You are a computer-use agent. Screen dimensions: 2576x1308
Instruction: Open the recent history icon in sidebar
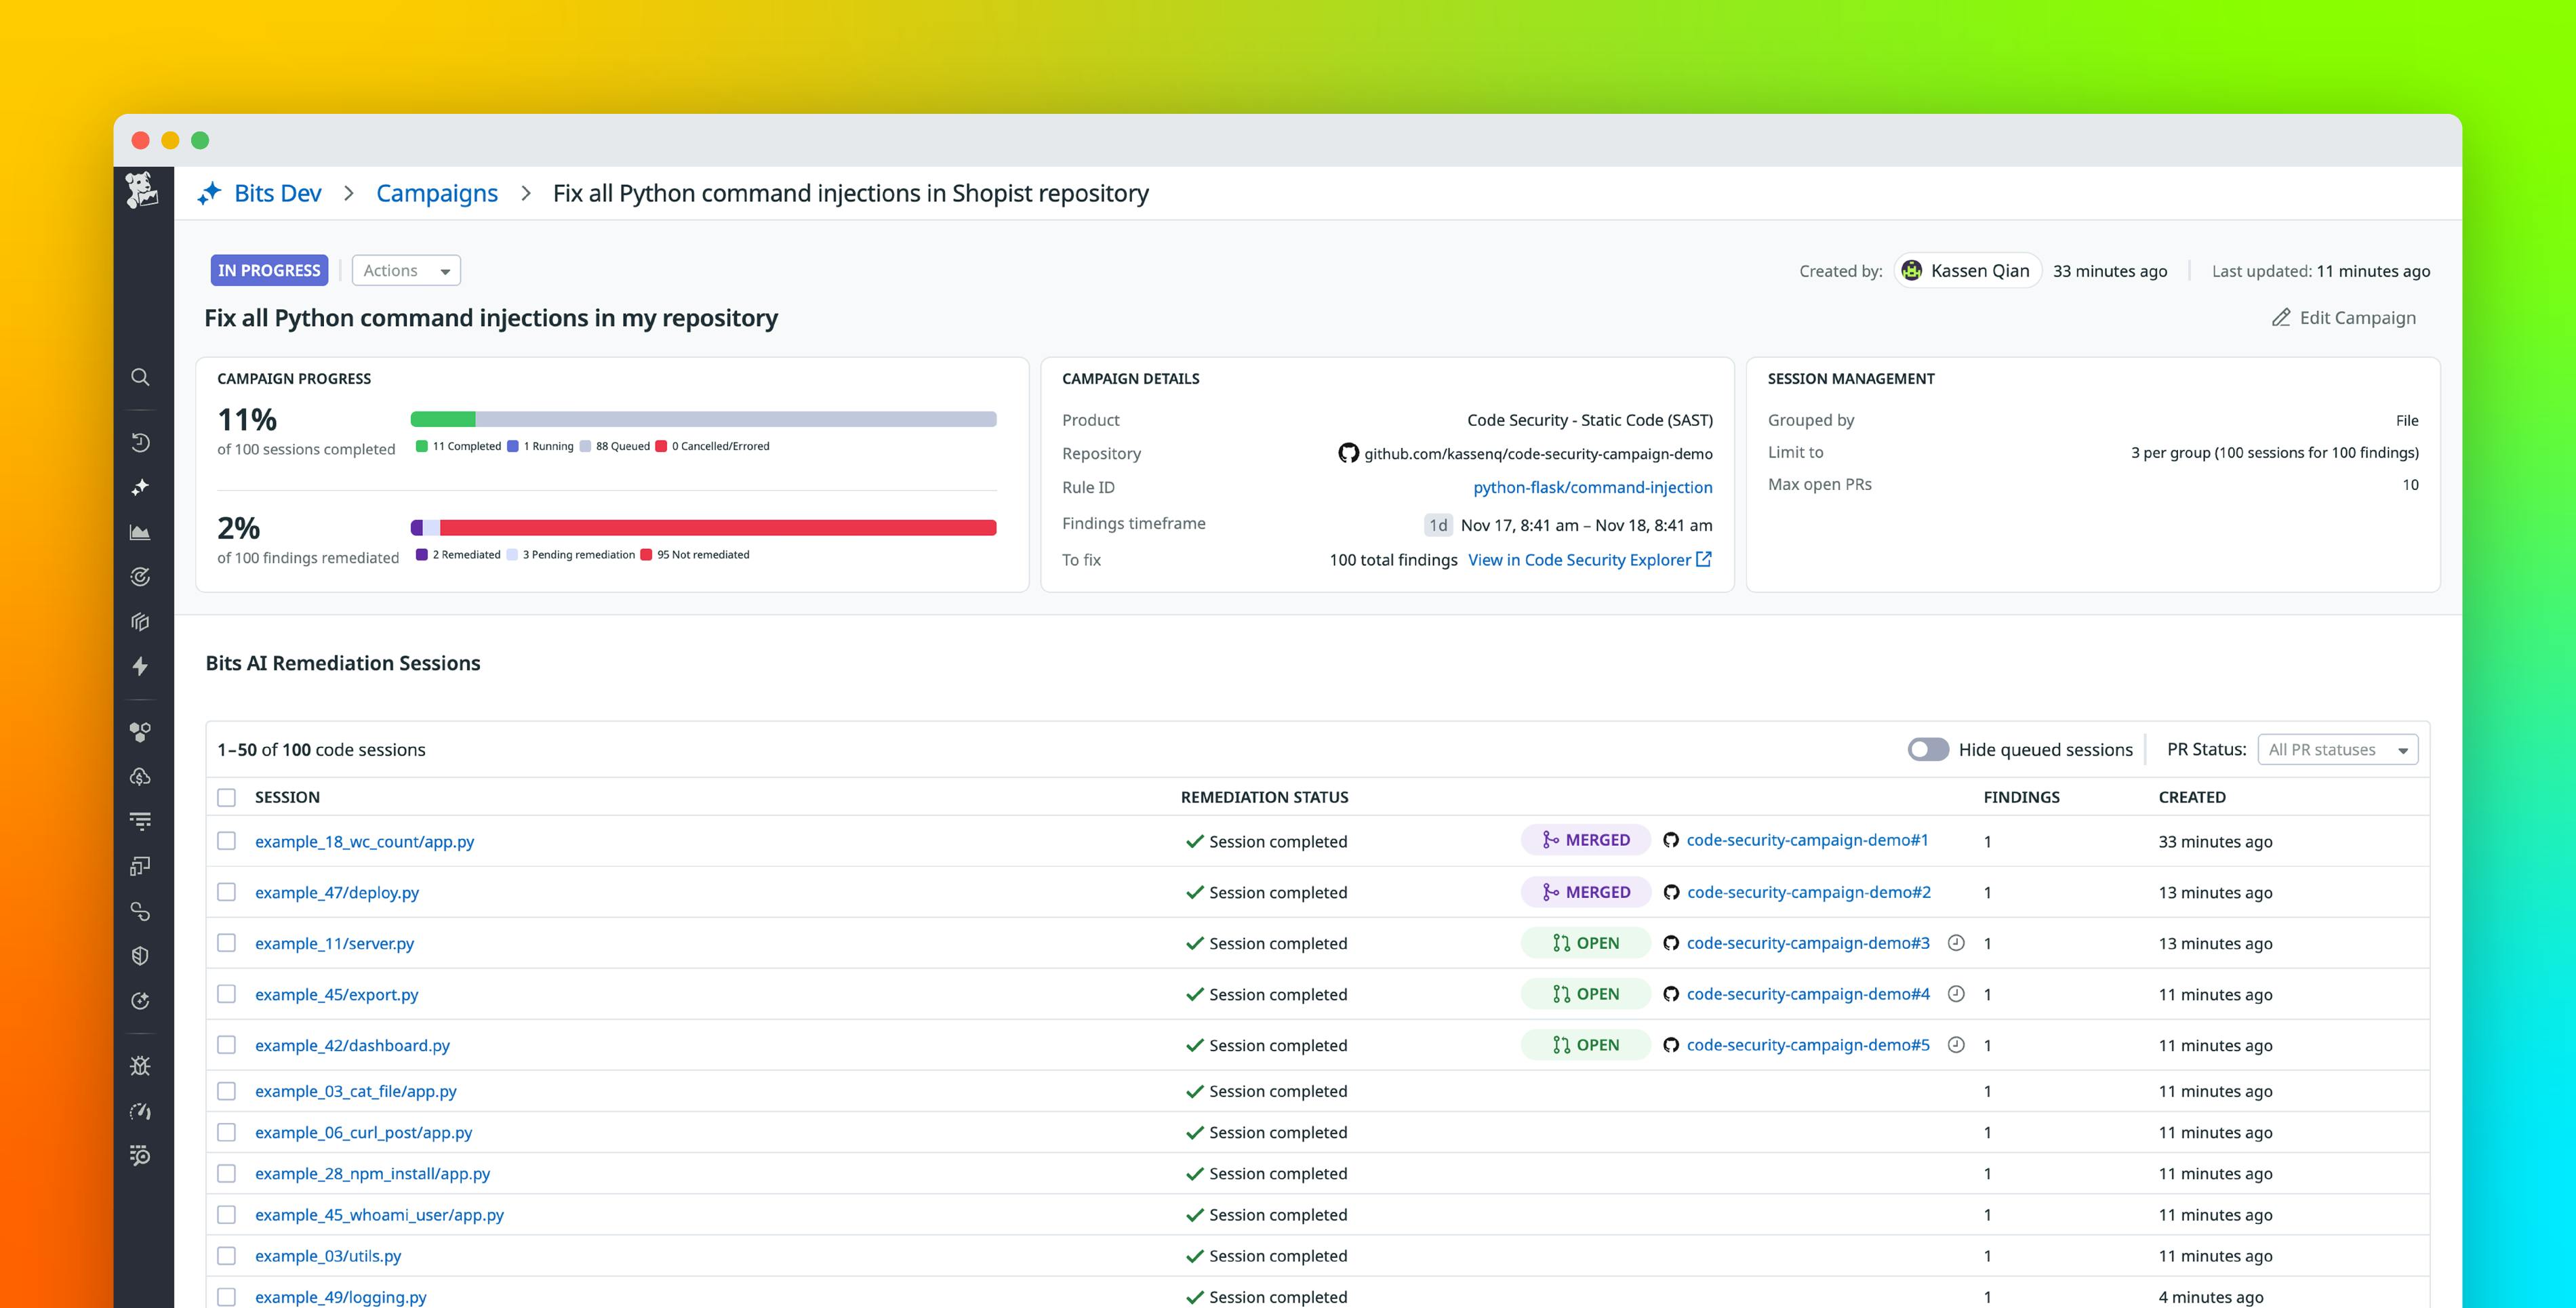[141, 443]
